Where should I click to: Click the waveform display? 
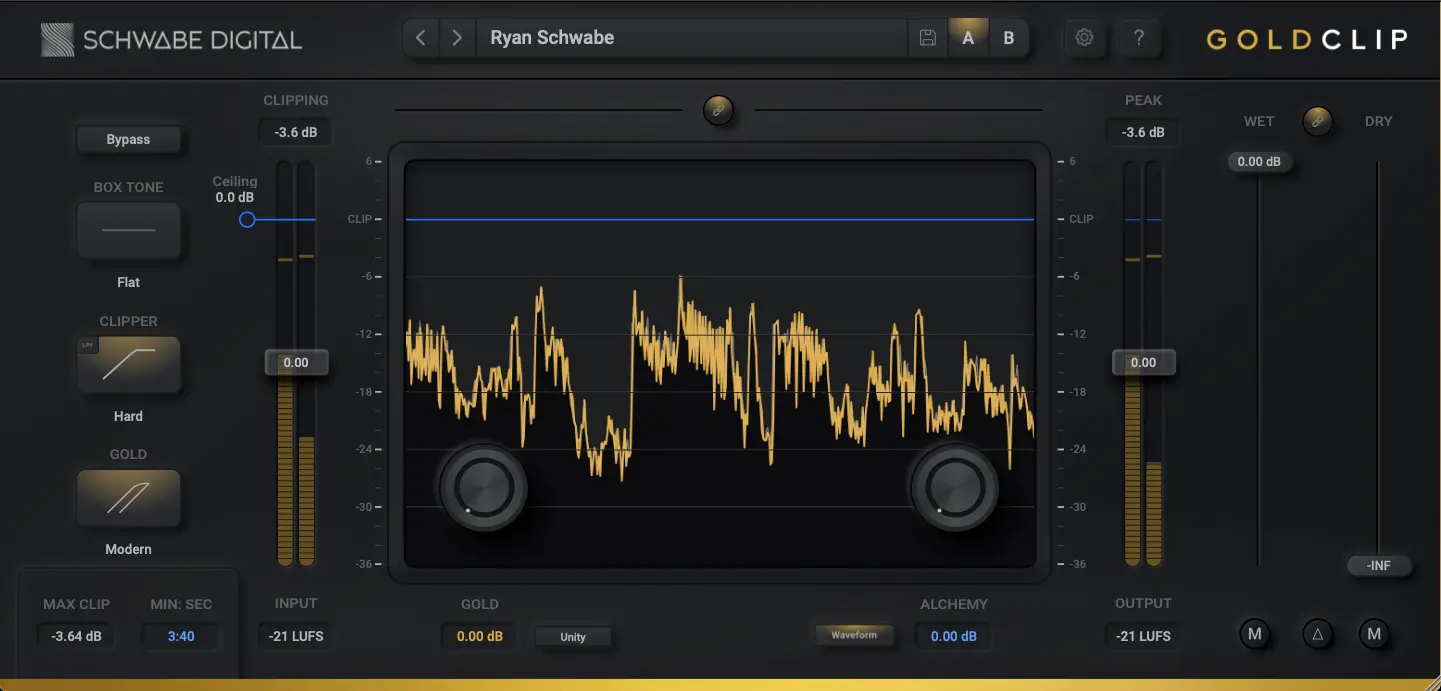[719, 363]
